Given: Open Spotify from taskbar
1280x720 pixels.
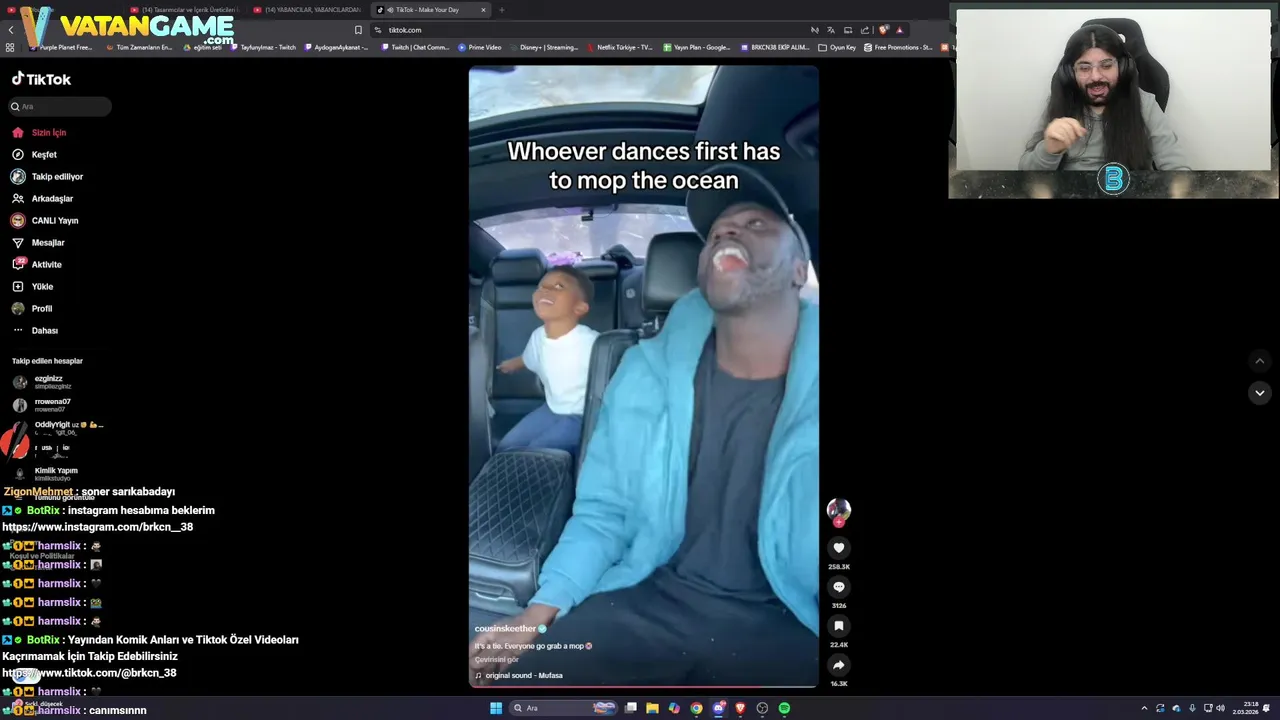Looking at the screenshot, I should [784, 708].
